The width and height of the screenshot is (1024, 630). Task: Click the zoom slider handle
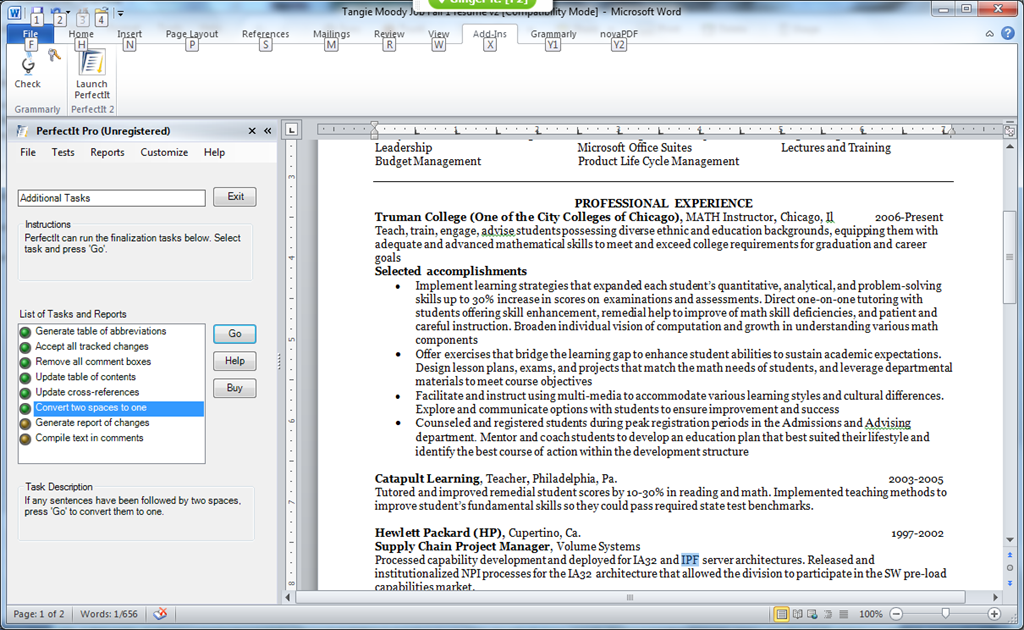click(x=945, y=613)
